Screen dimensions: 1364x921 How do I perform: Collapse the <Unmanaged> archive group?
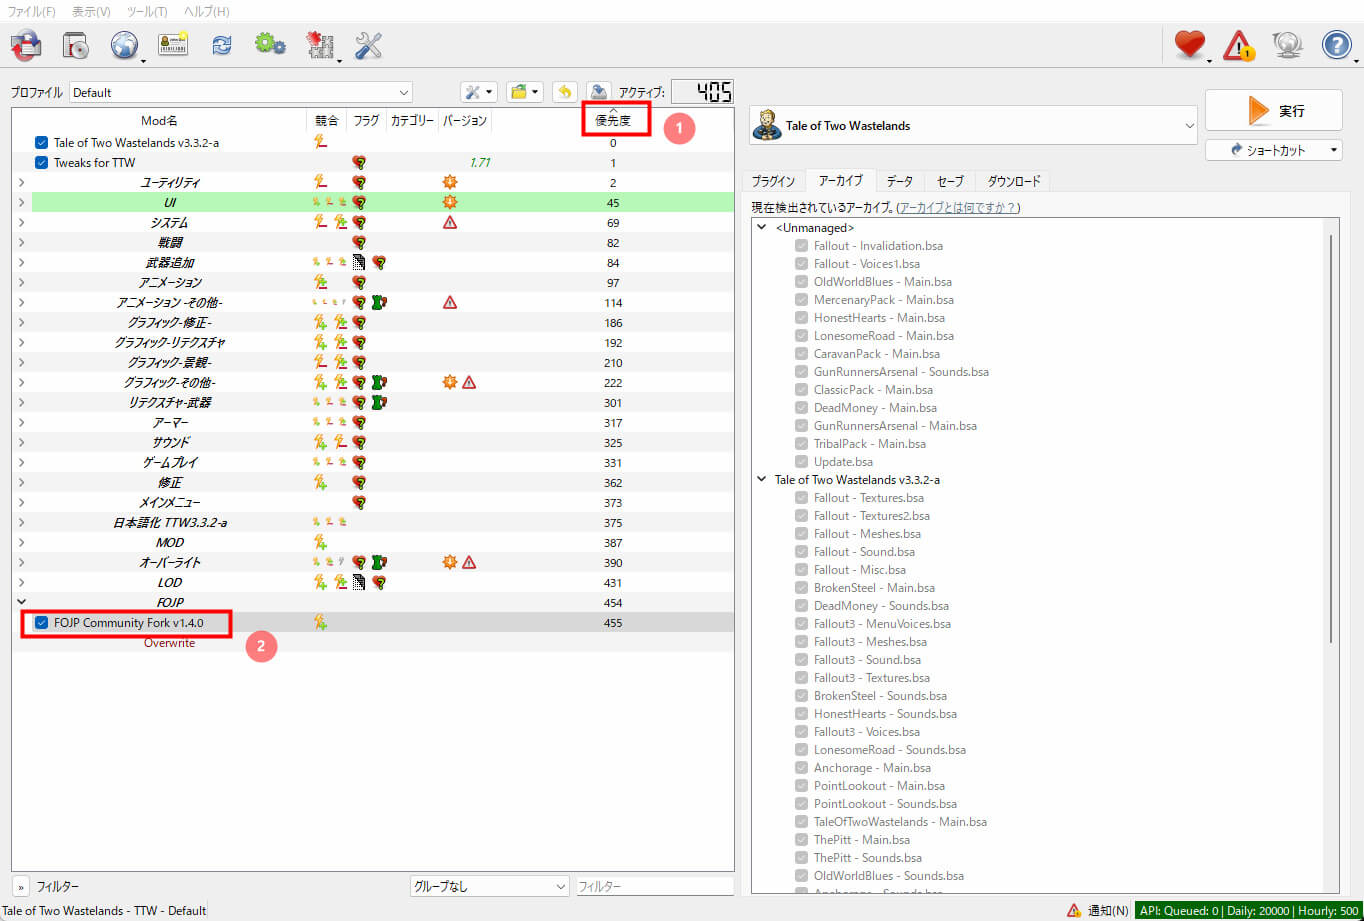[x=762, y=228]
